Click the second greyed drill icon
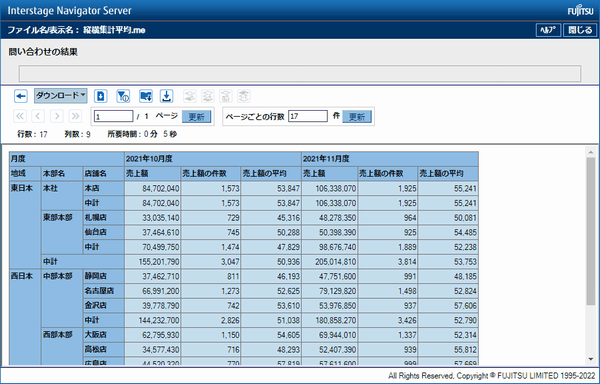The height and width of the screenshot is (384, 600). (x=208, y=96)
